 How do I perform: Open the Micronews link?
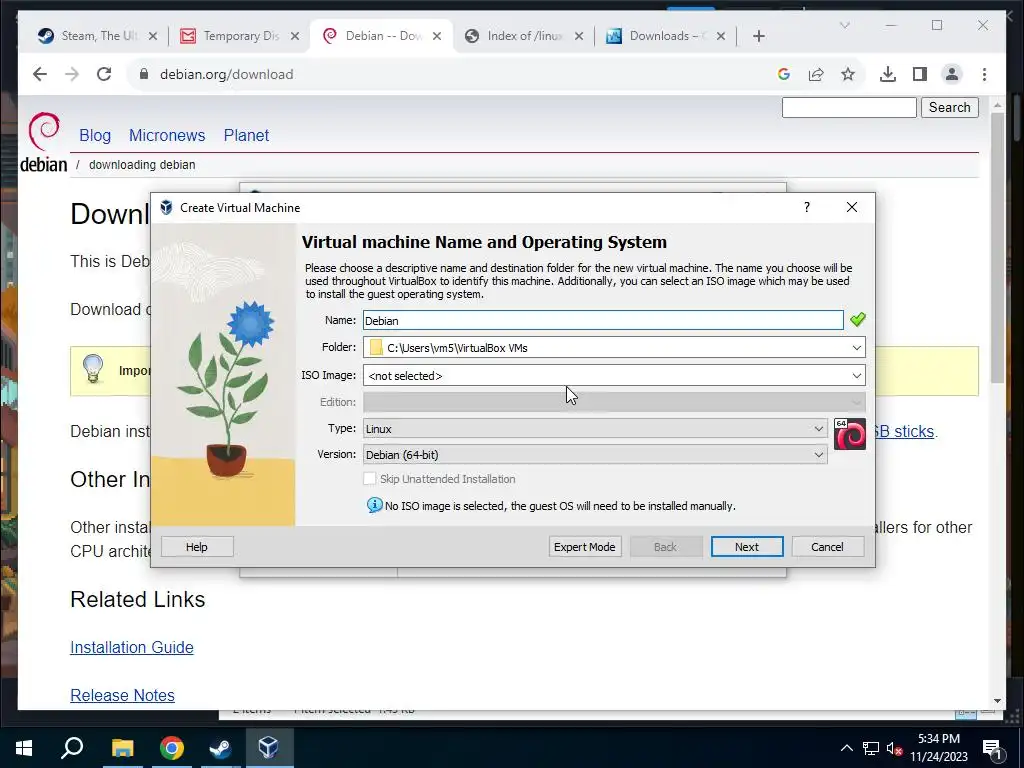(167, 135)
